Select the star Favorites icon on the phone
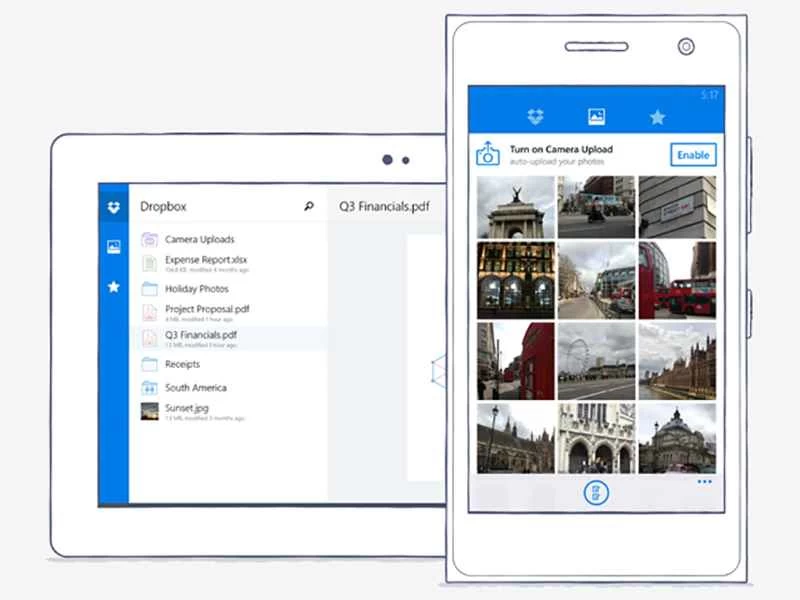 (x=659, y=116)
